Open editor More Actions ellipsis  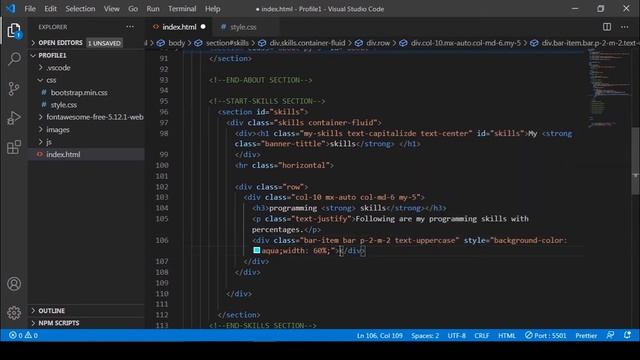point(624,27)
